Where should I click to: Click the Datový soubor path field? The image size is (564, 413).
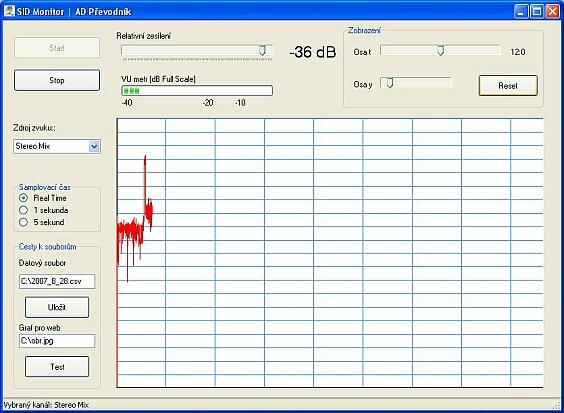coord(57,281)
